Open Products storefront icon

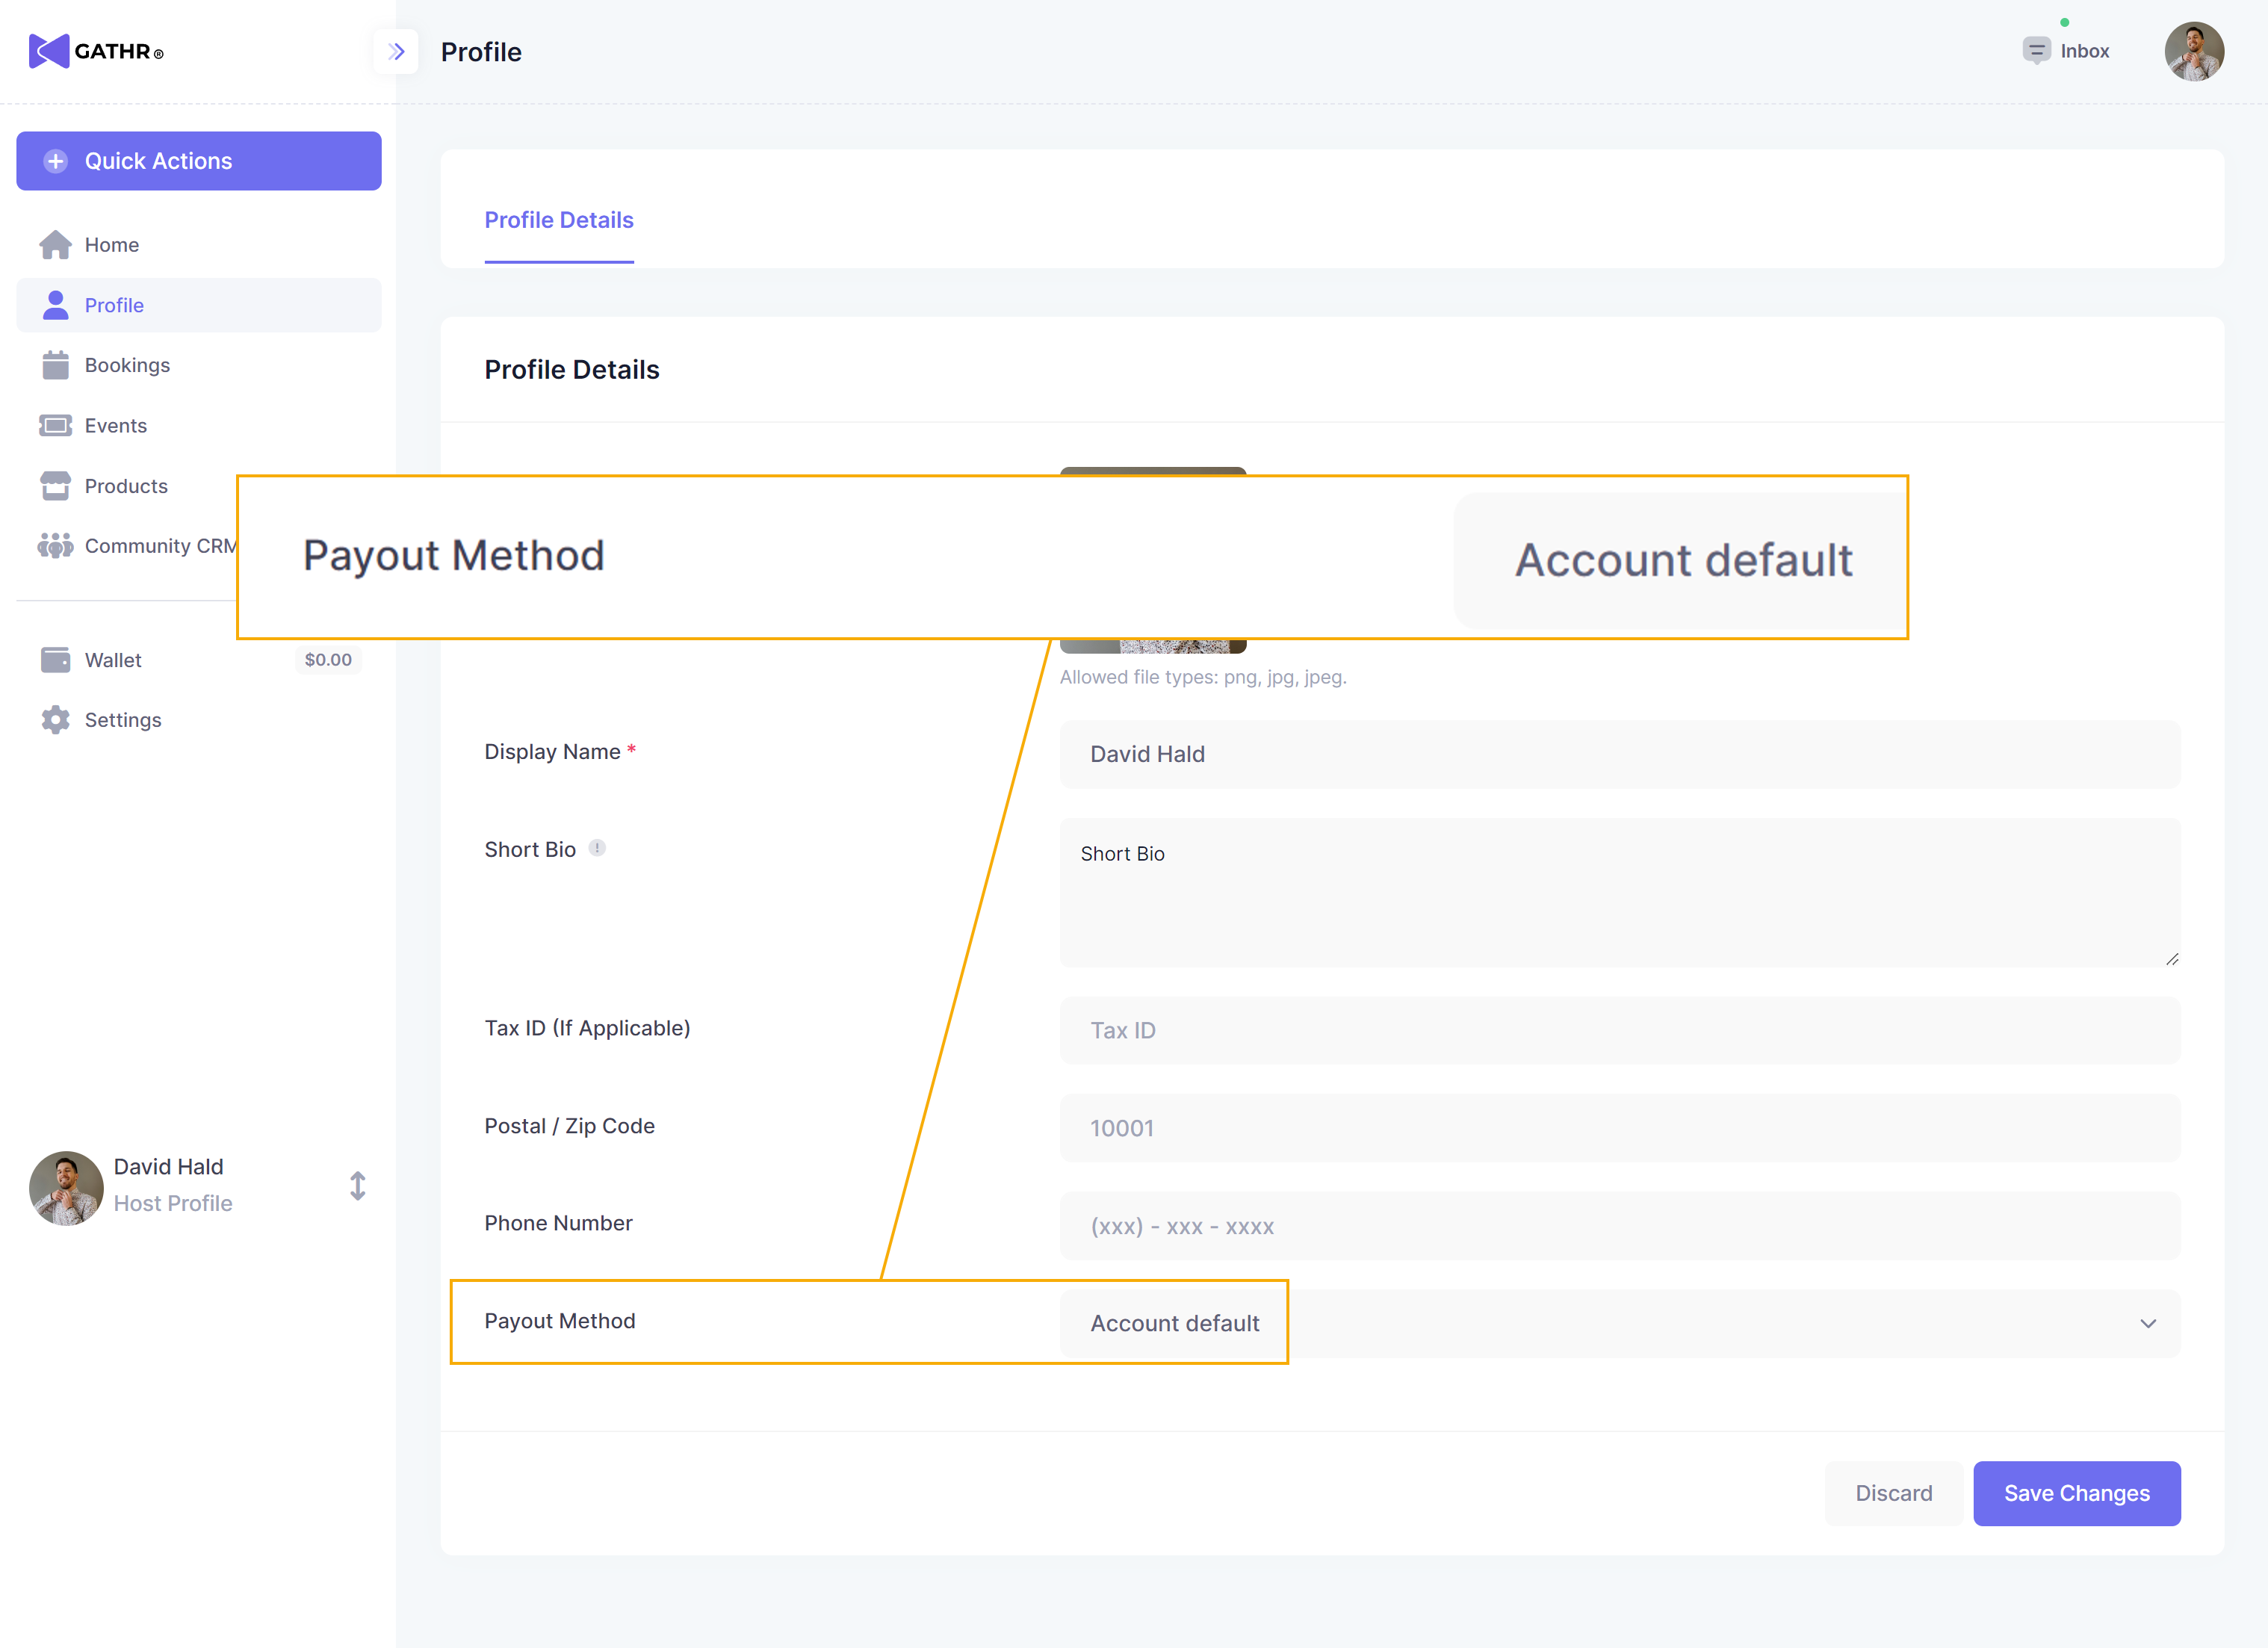(x=55, y=486)
